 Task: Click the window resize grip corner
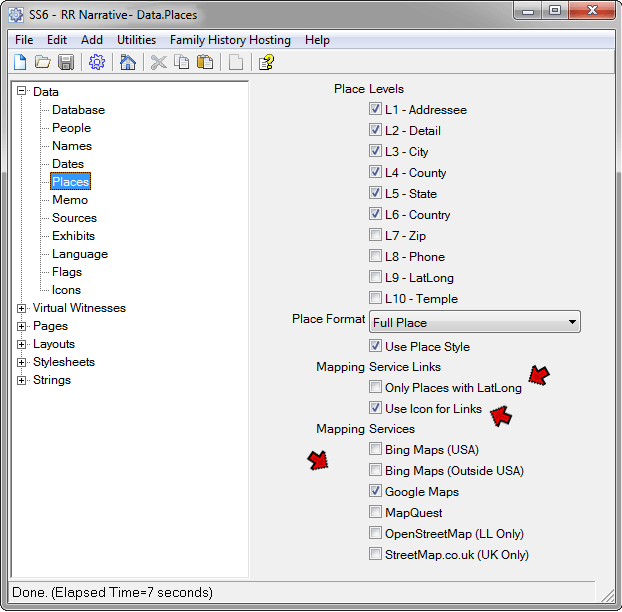point(607,596)
